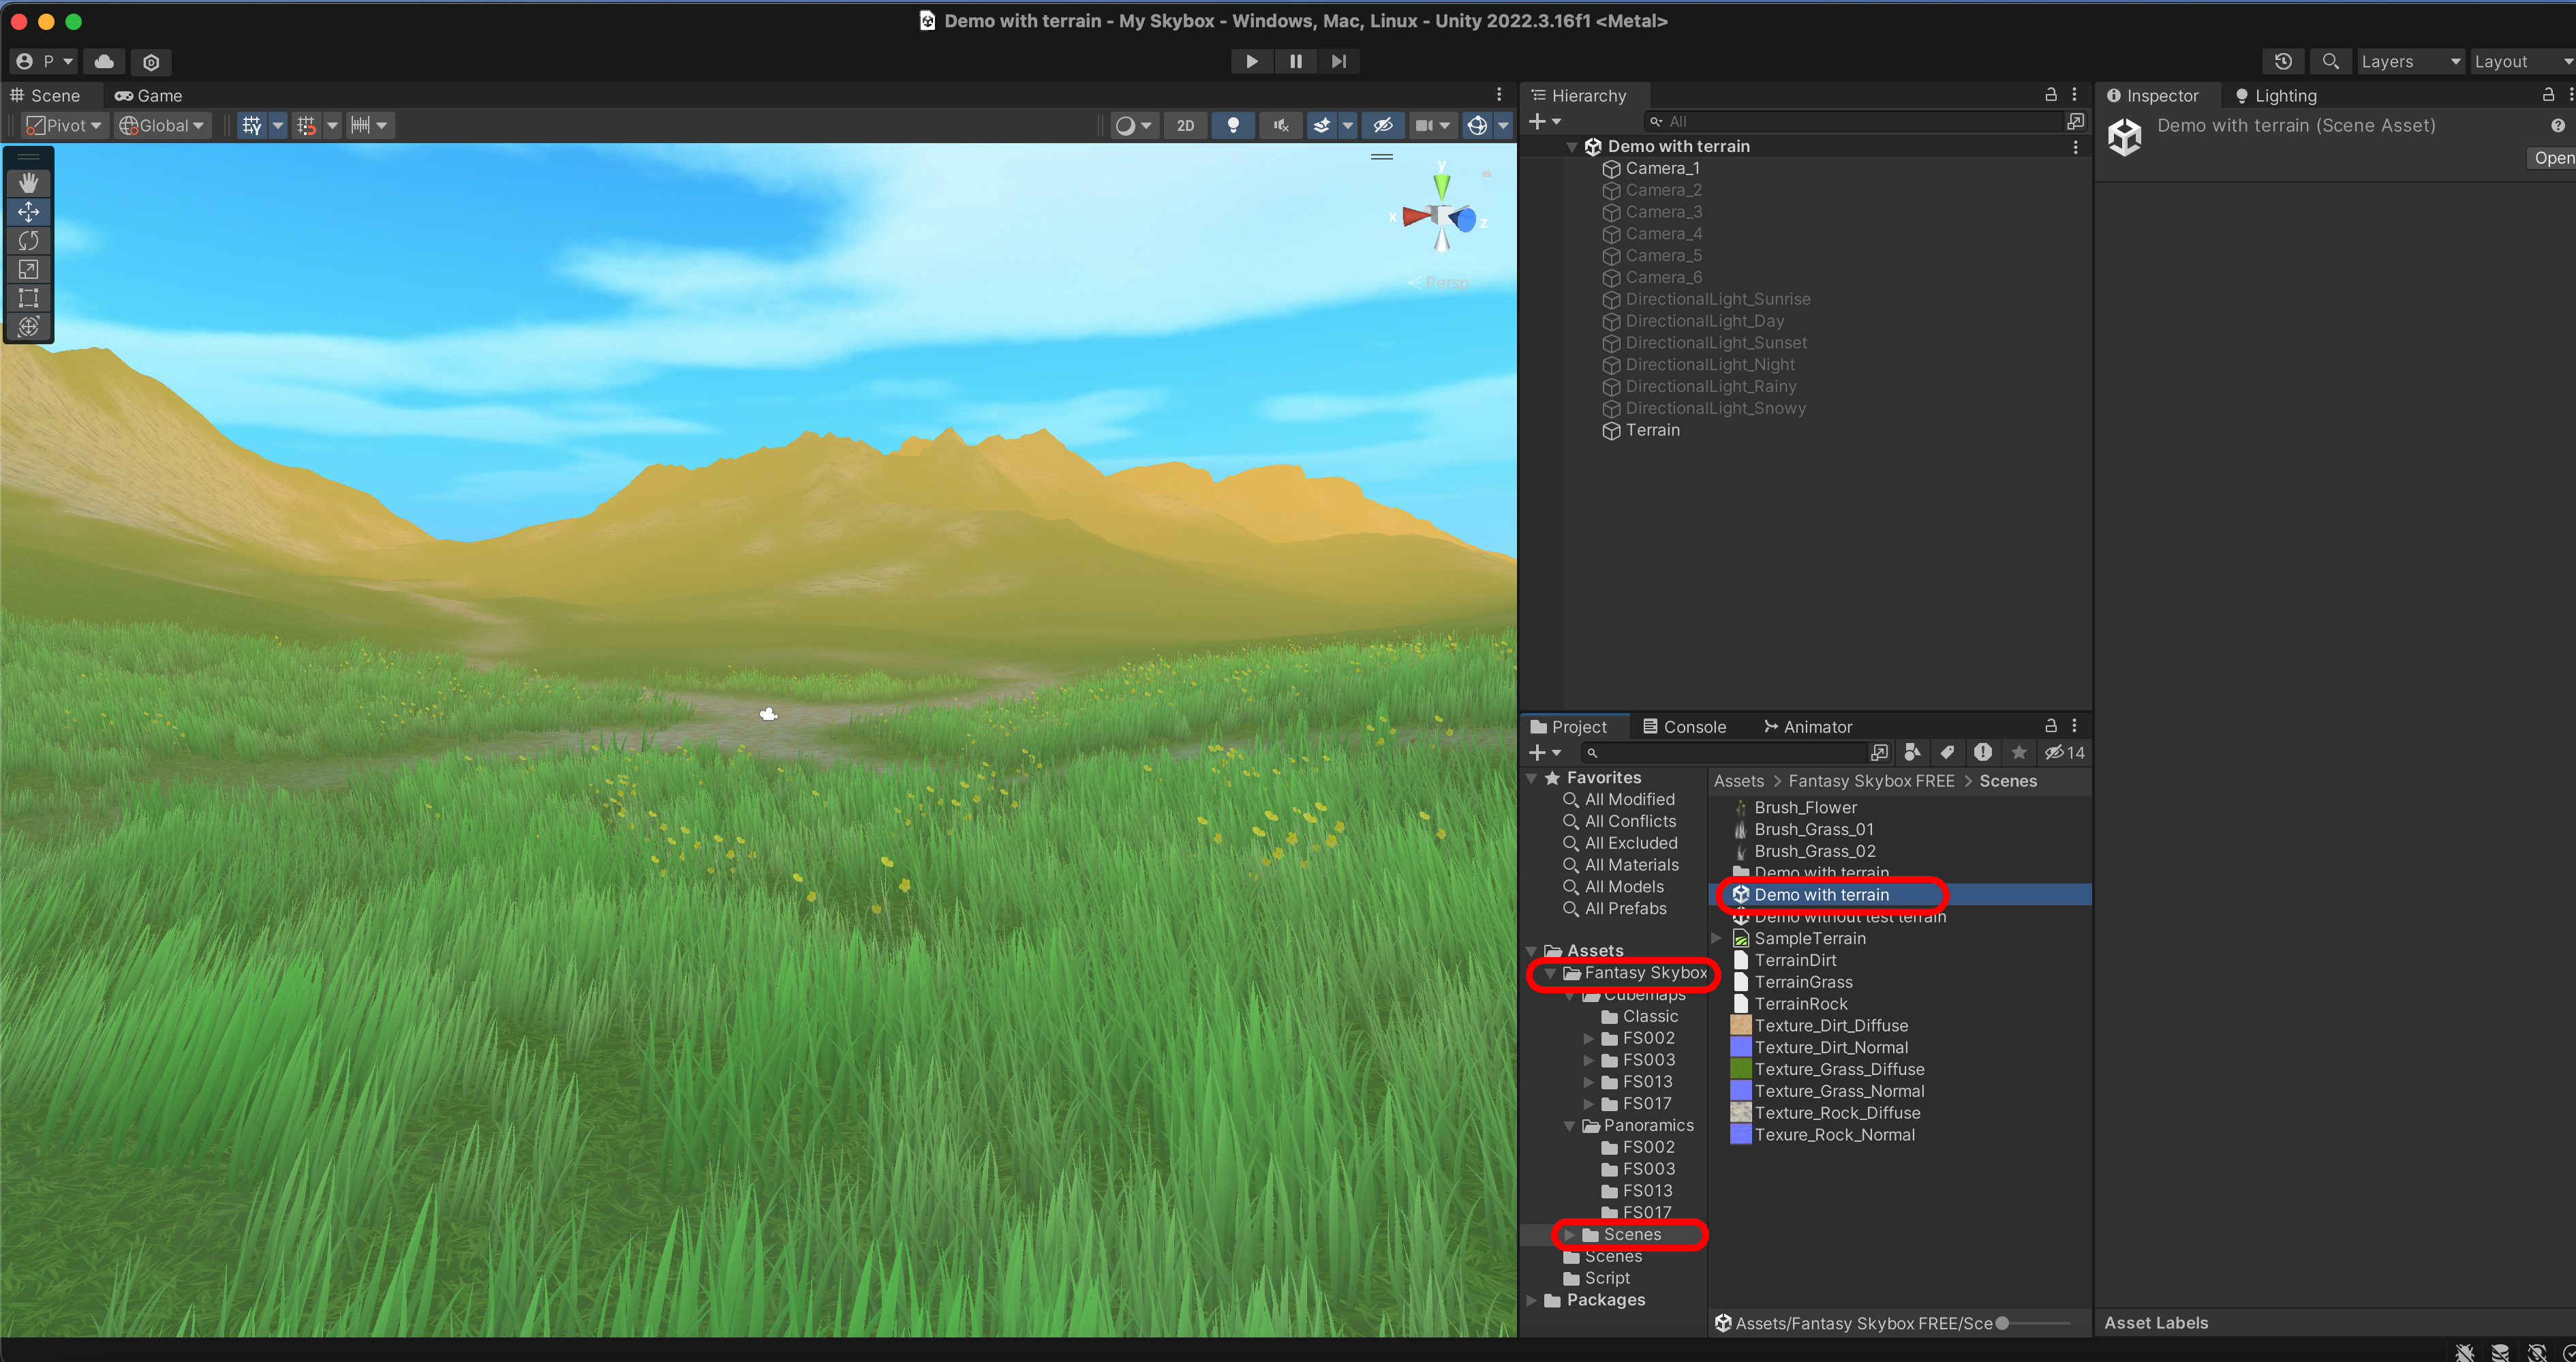Click the Pause button

click(x=1295, y=61)
